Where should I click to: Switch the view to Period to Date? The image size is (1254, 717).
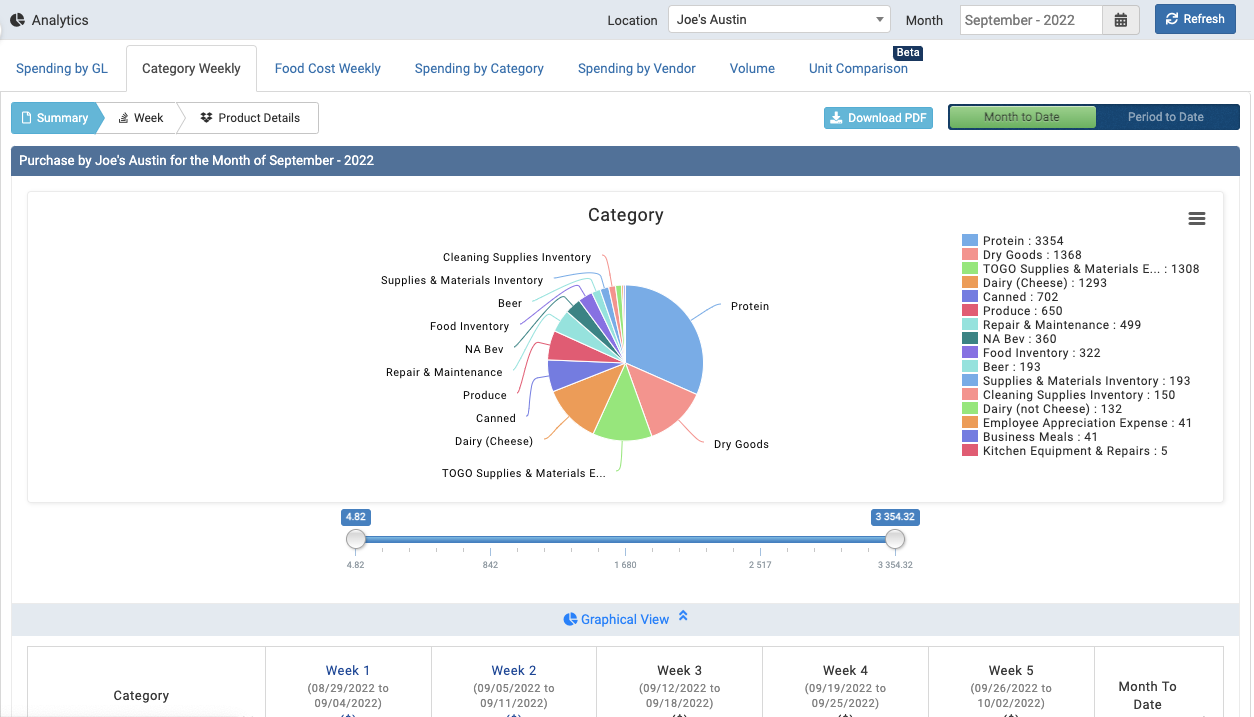pos(1168,116)
